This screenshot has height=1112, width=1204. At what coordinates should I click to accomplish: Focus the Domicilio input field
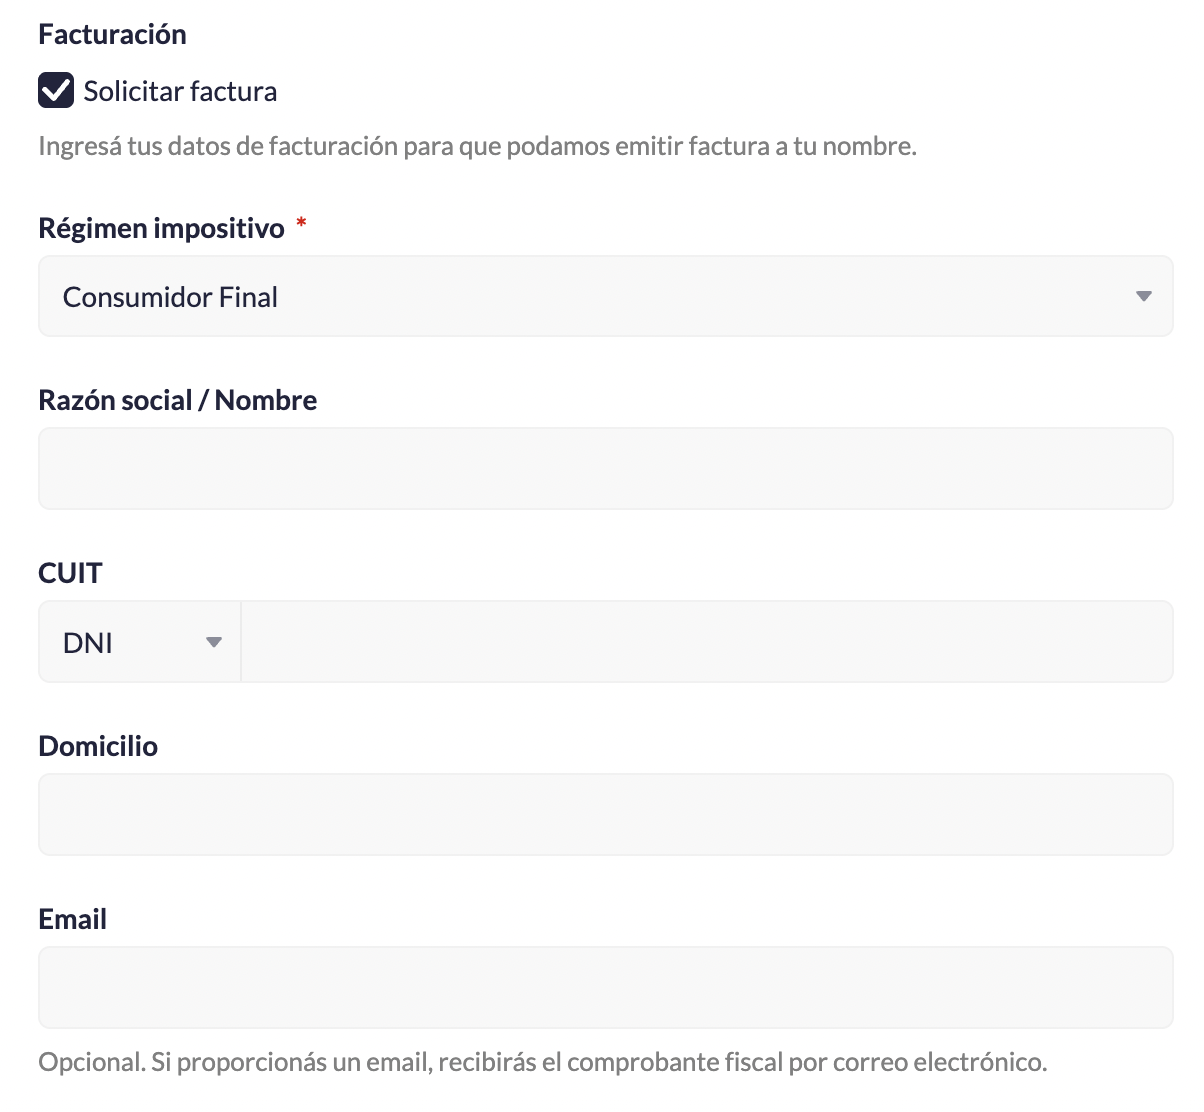coord(604,815)
